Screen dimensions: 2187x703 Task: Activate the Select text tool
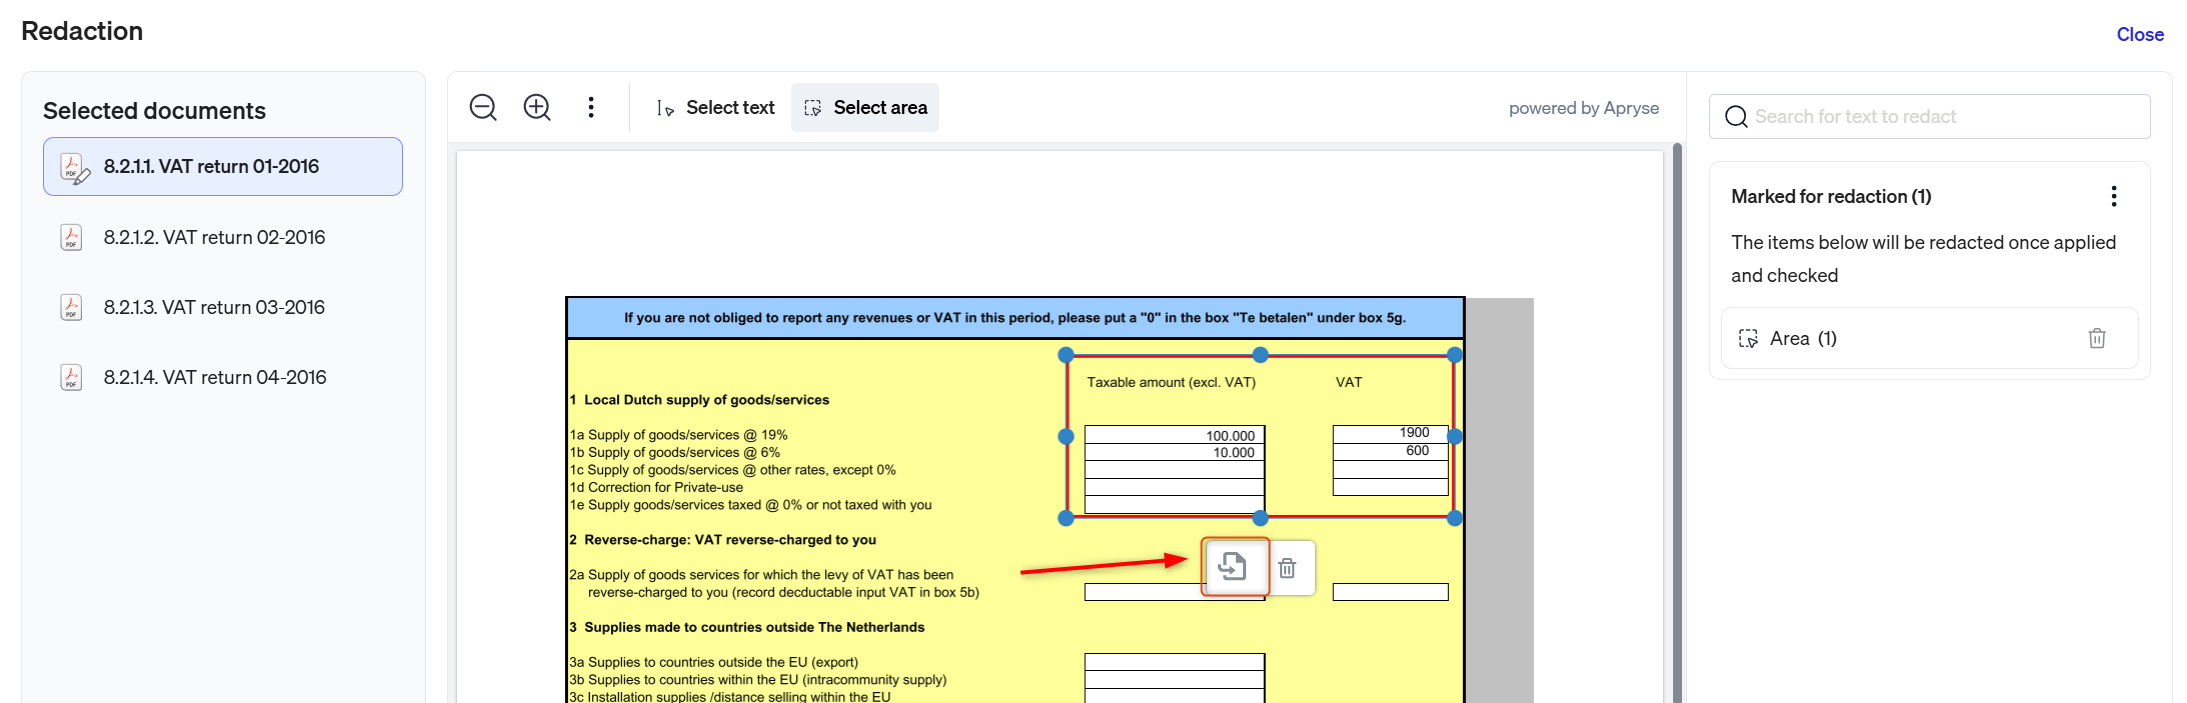[715, 107]
